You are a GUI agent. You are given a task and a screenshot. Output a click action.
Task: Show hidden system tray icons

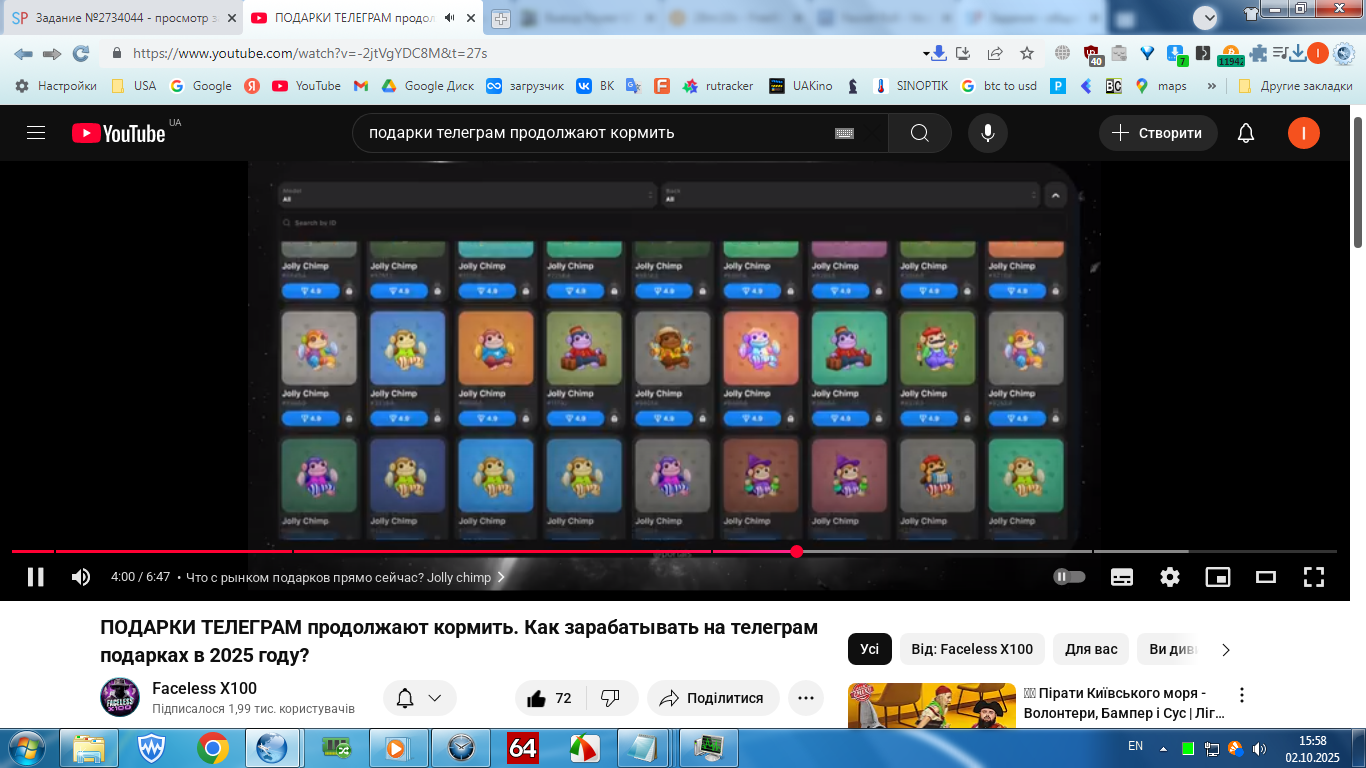tap(1163, 748)
